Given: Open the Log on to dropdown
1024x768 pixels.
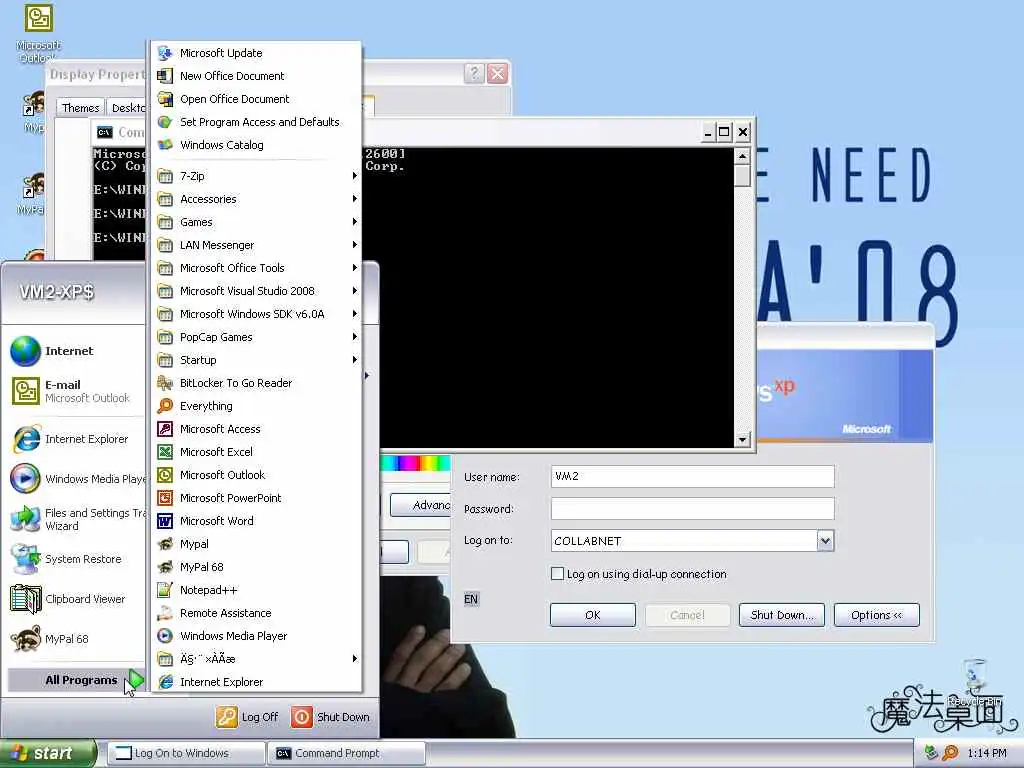Looking at the screenshot, I should pyautogui.click(x=825, y=541).
